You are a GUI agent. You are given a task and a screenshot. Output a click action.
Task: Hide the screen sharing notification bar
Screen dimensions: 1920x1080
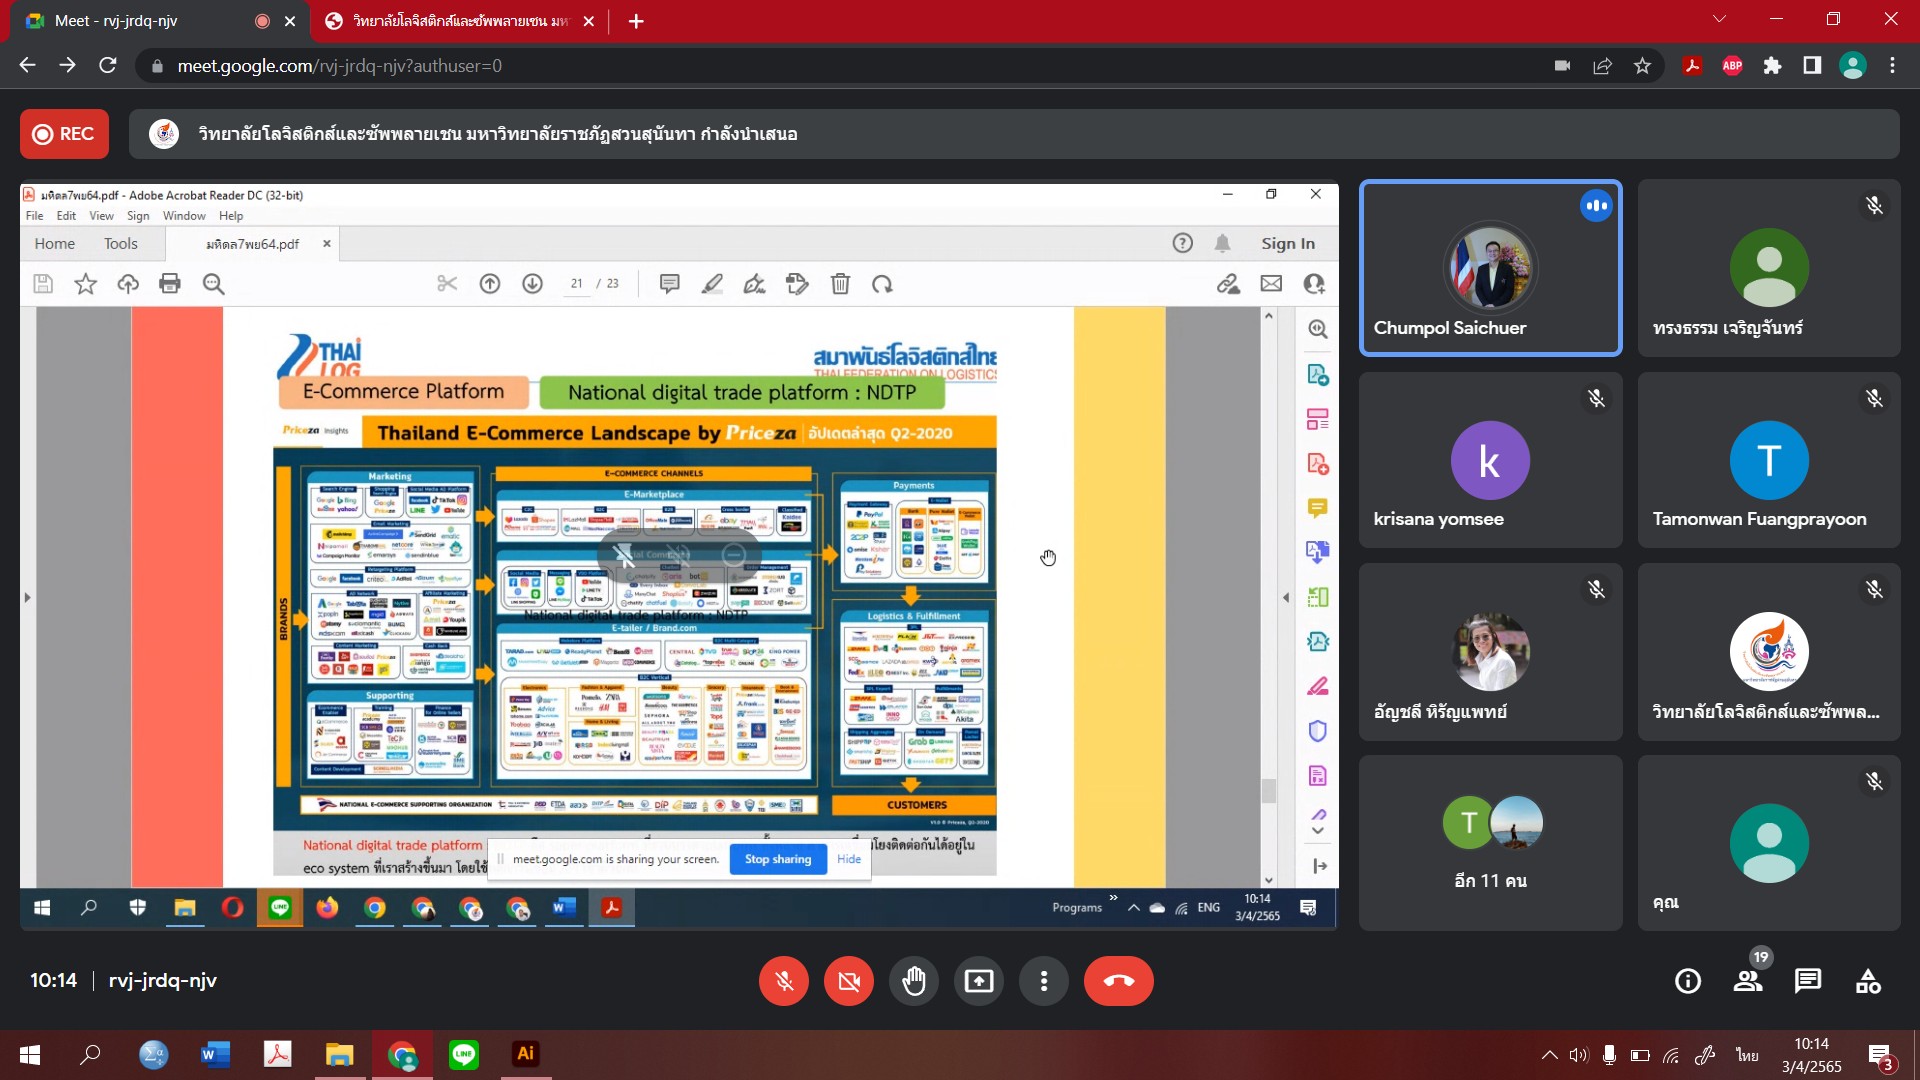click(x=849, y=859)
